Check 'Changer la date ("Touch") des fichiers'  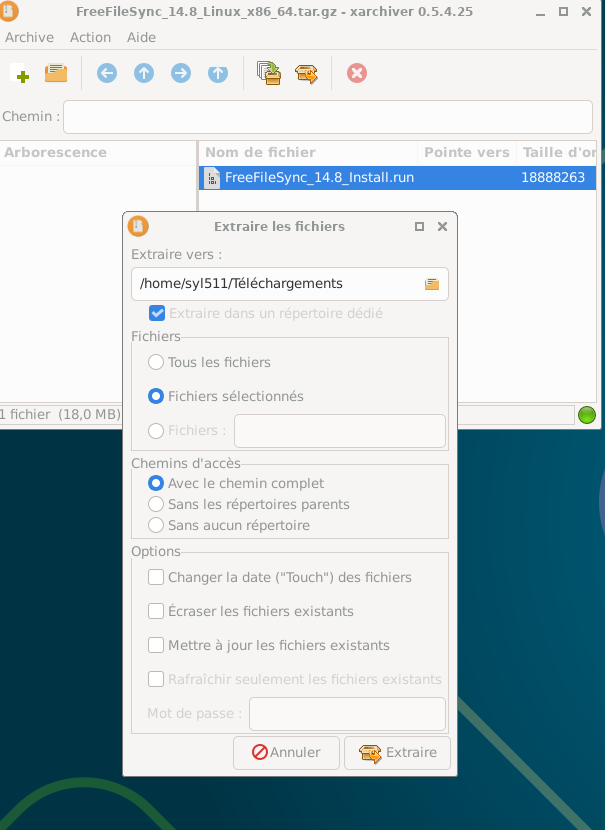(x=156, y=577)
